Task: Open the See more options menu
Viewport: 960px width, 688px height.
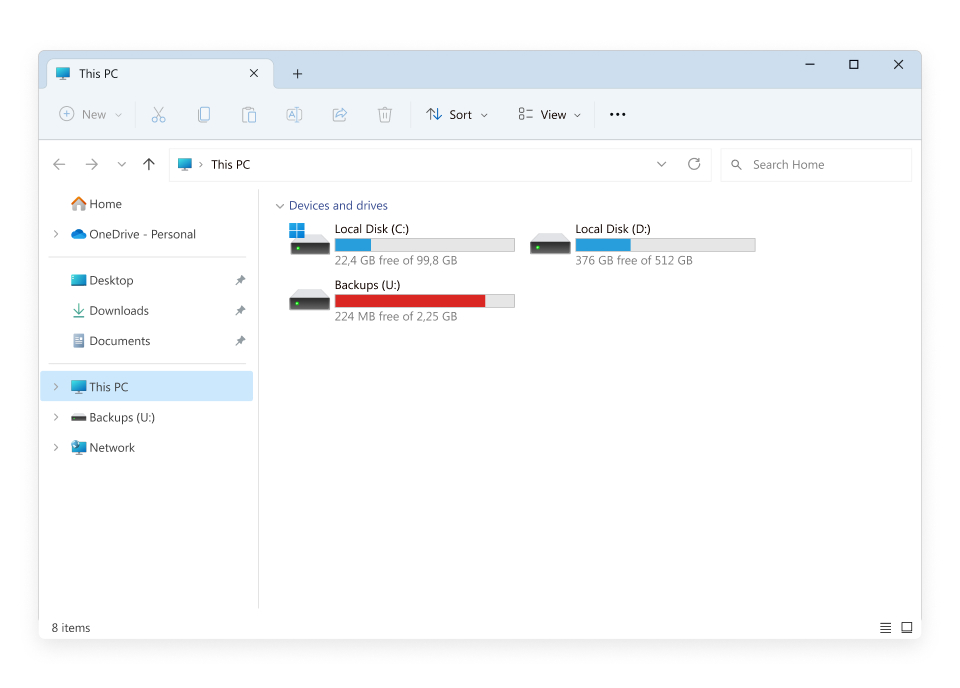Action: coord(617,115)
